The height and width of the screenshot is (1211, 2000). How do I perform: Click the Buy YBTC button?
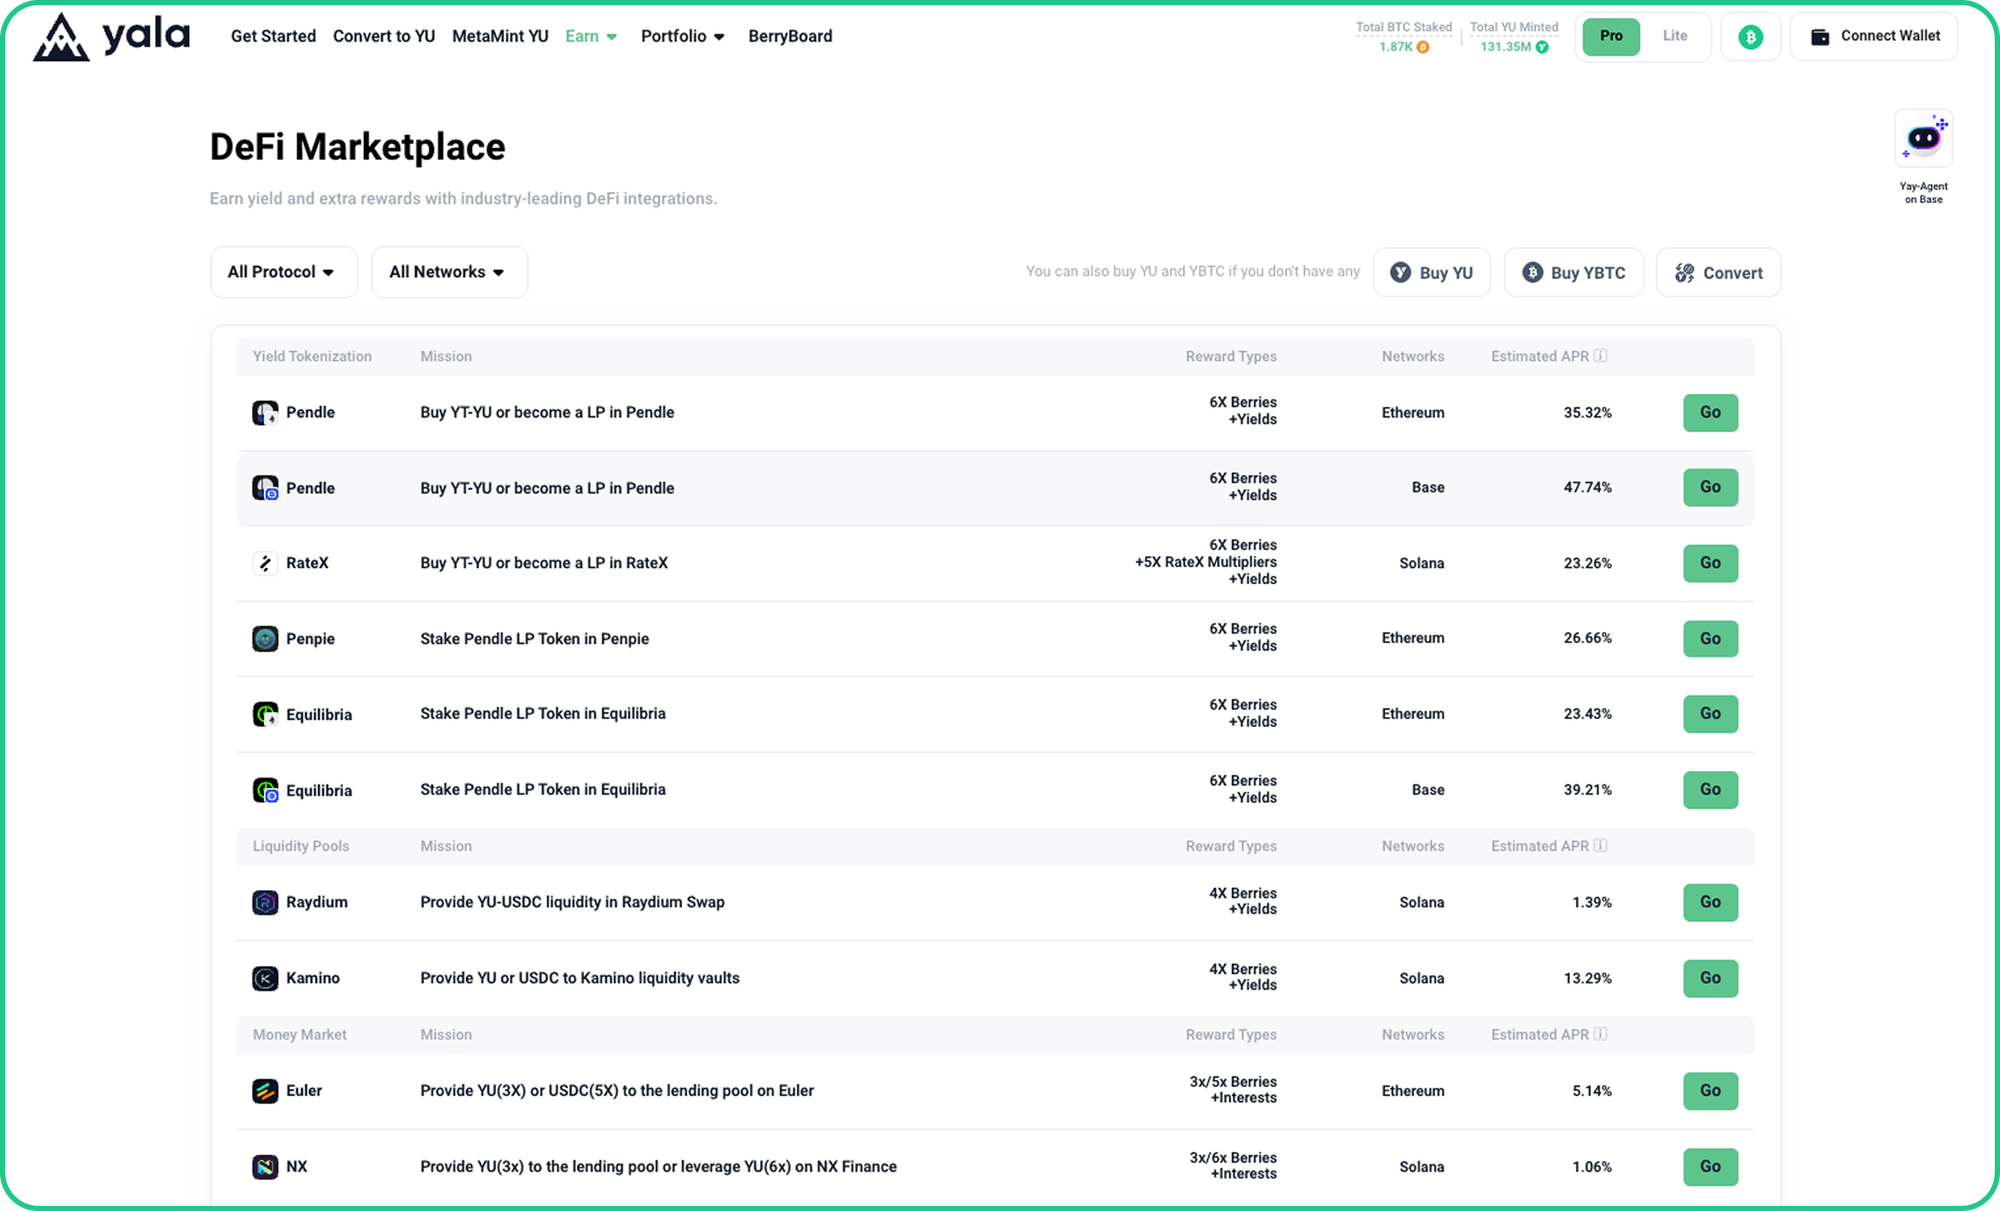(x=1574, y=272)
